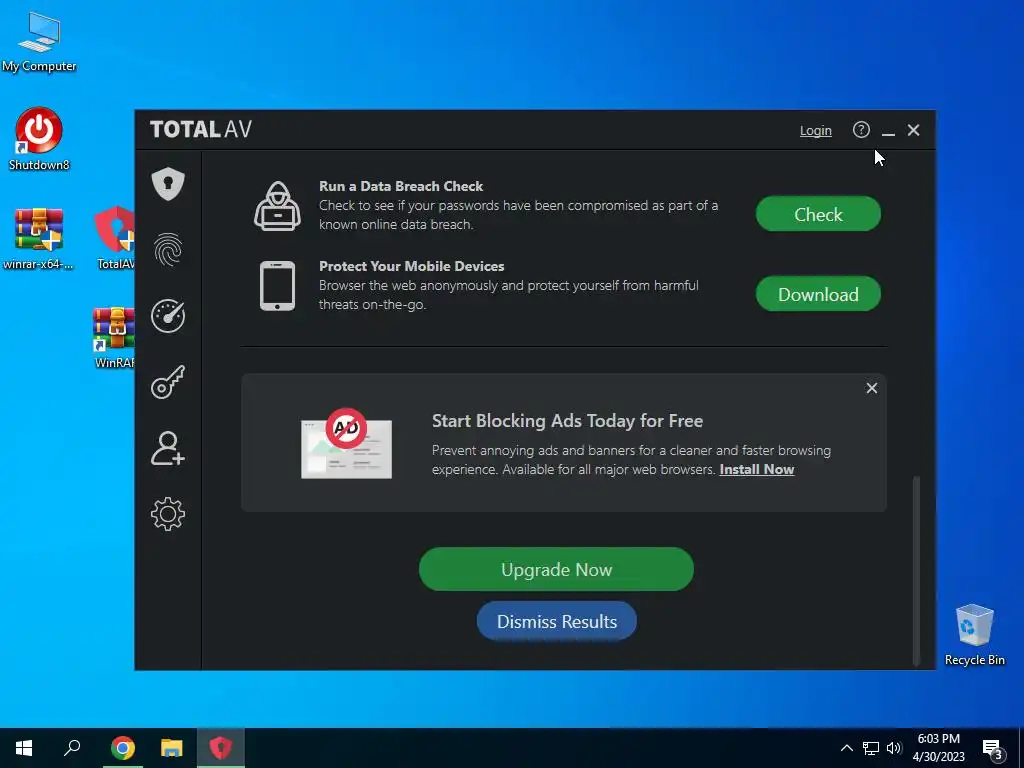Click the volume speaker tray icon
The height and width of the screenshot is (768, 1024).
click(x=894, y=748)
